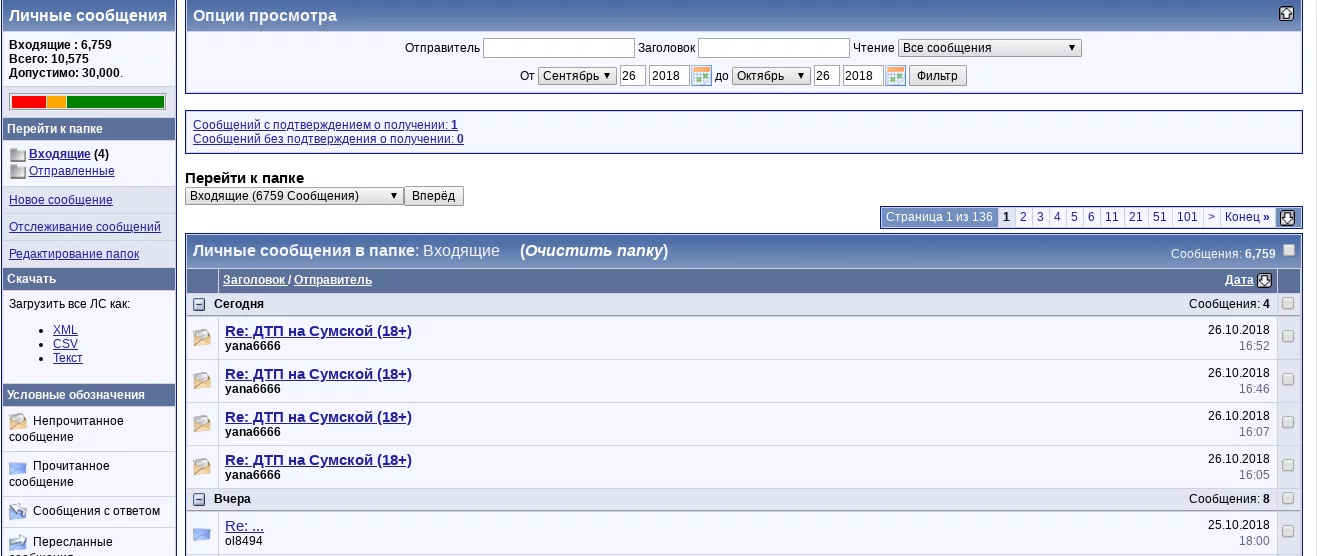Sort by Дата column link
This screenshot has height=556, width=1317.
click(1239, 280)
